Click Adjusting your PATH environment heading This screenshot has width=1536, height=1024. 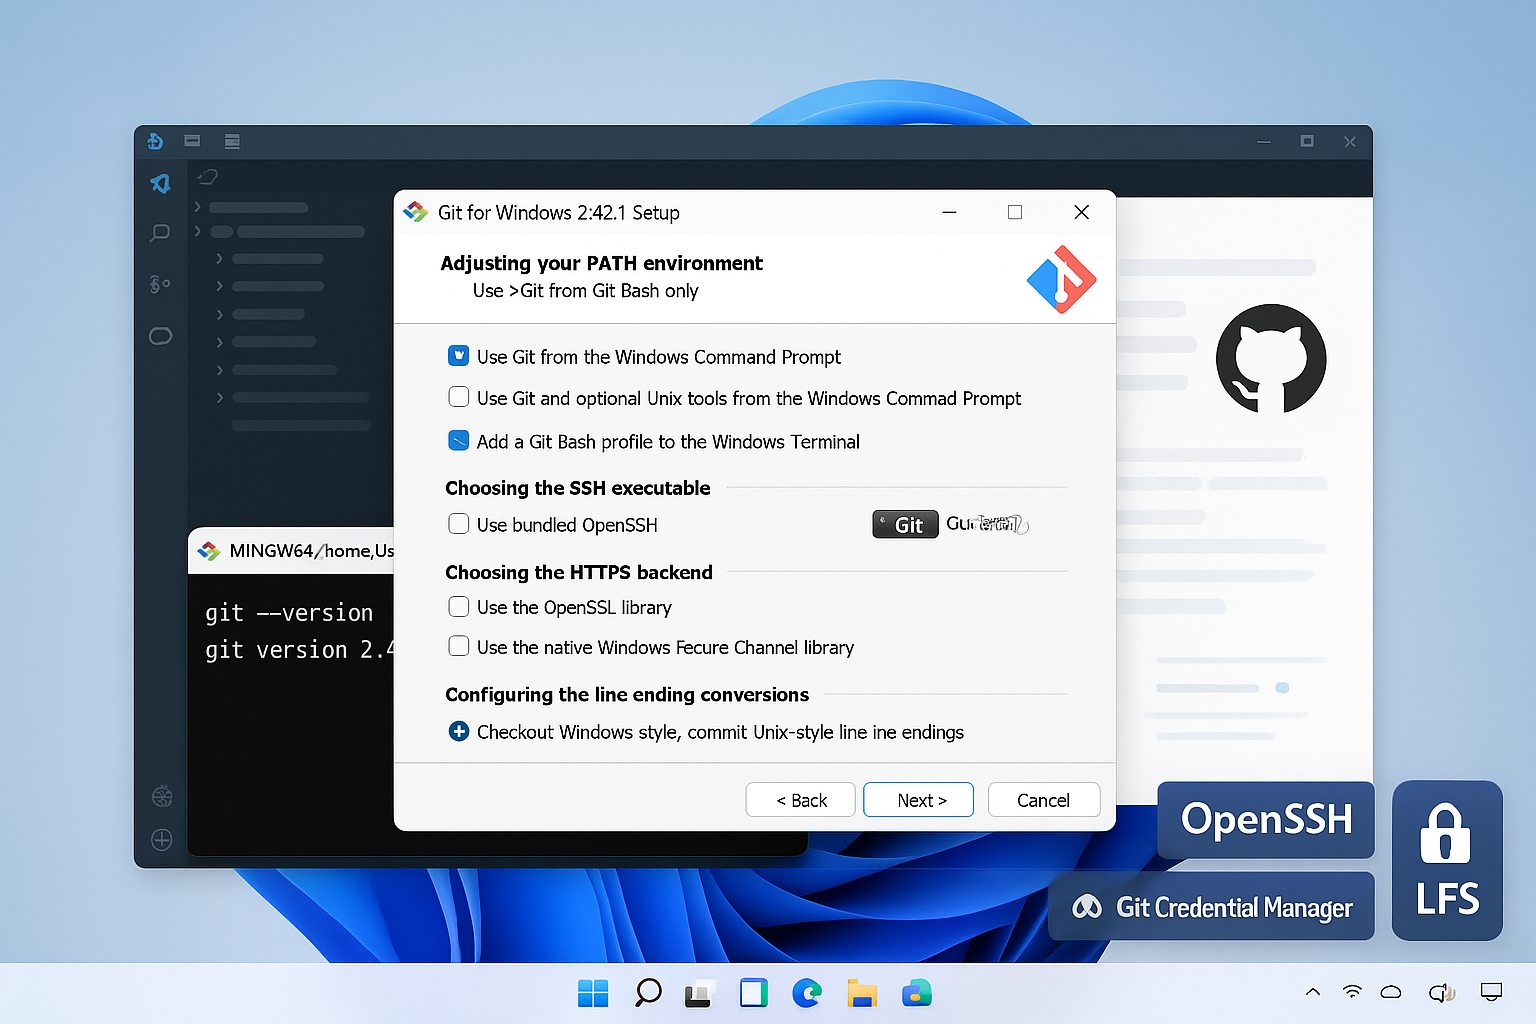click(x=601, y=263)
